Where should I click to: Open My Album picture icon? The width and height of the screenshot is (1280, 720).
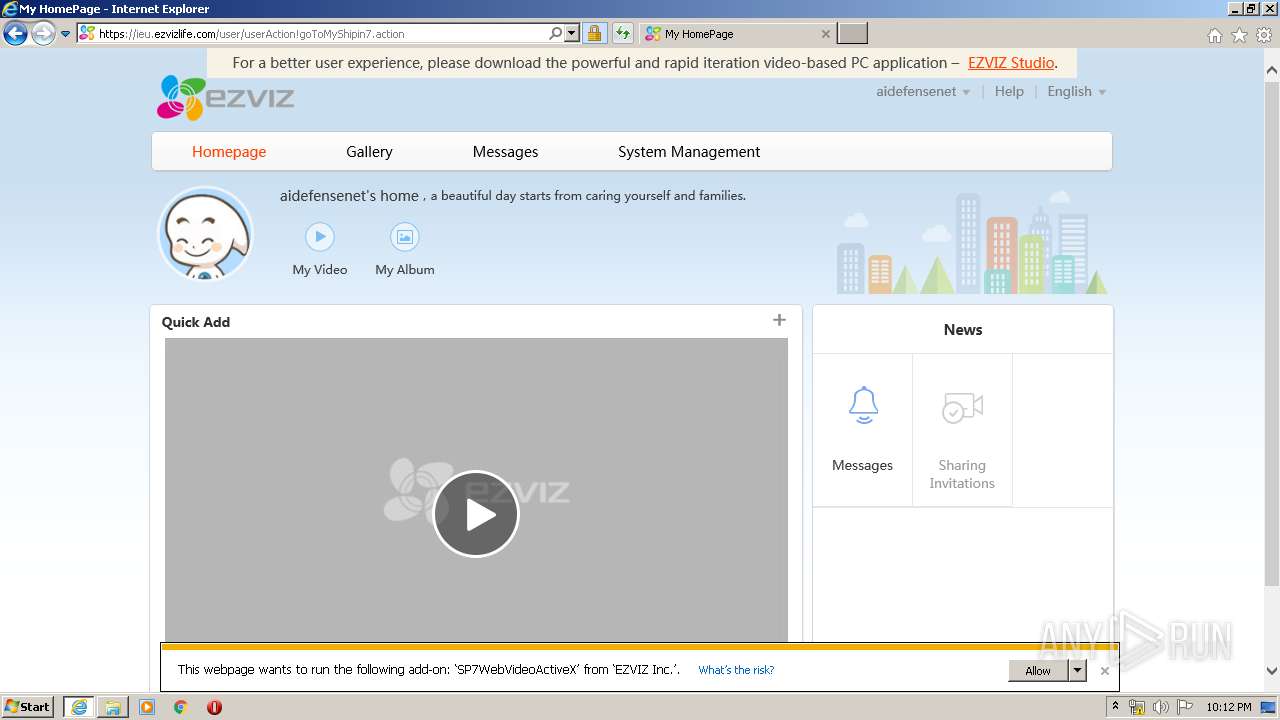pyautogui.click(x=404, y=237)
